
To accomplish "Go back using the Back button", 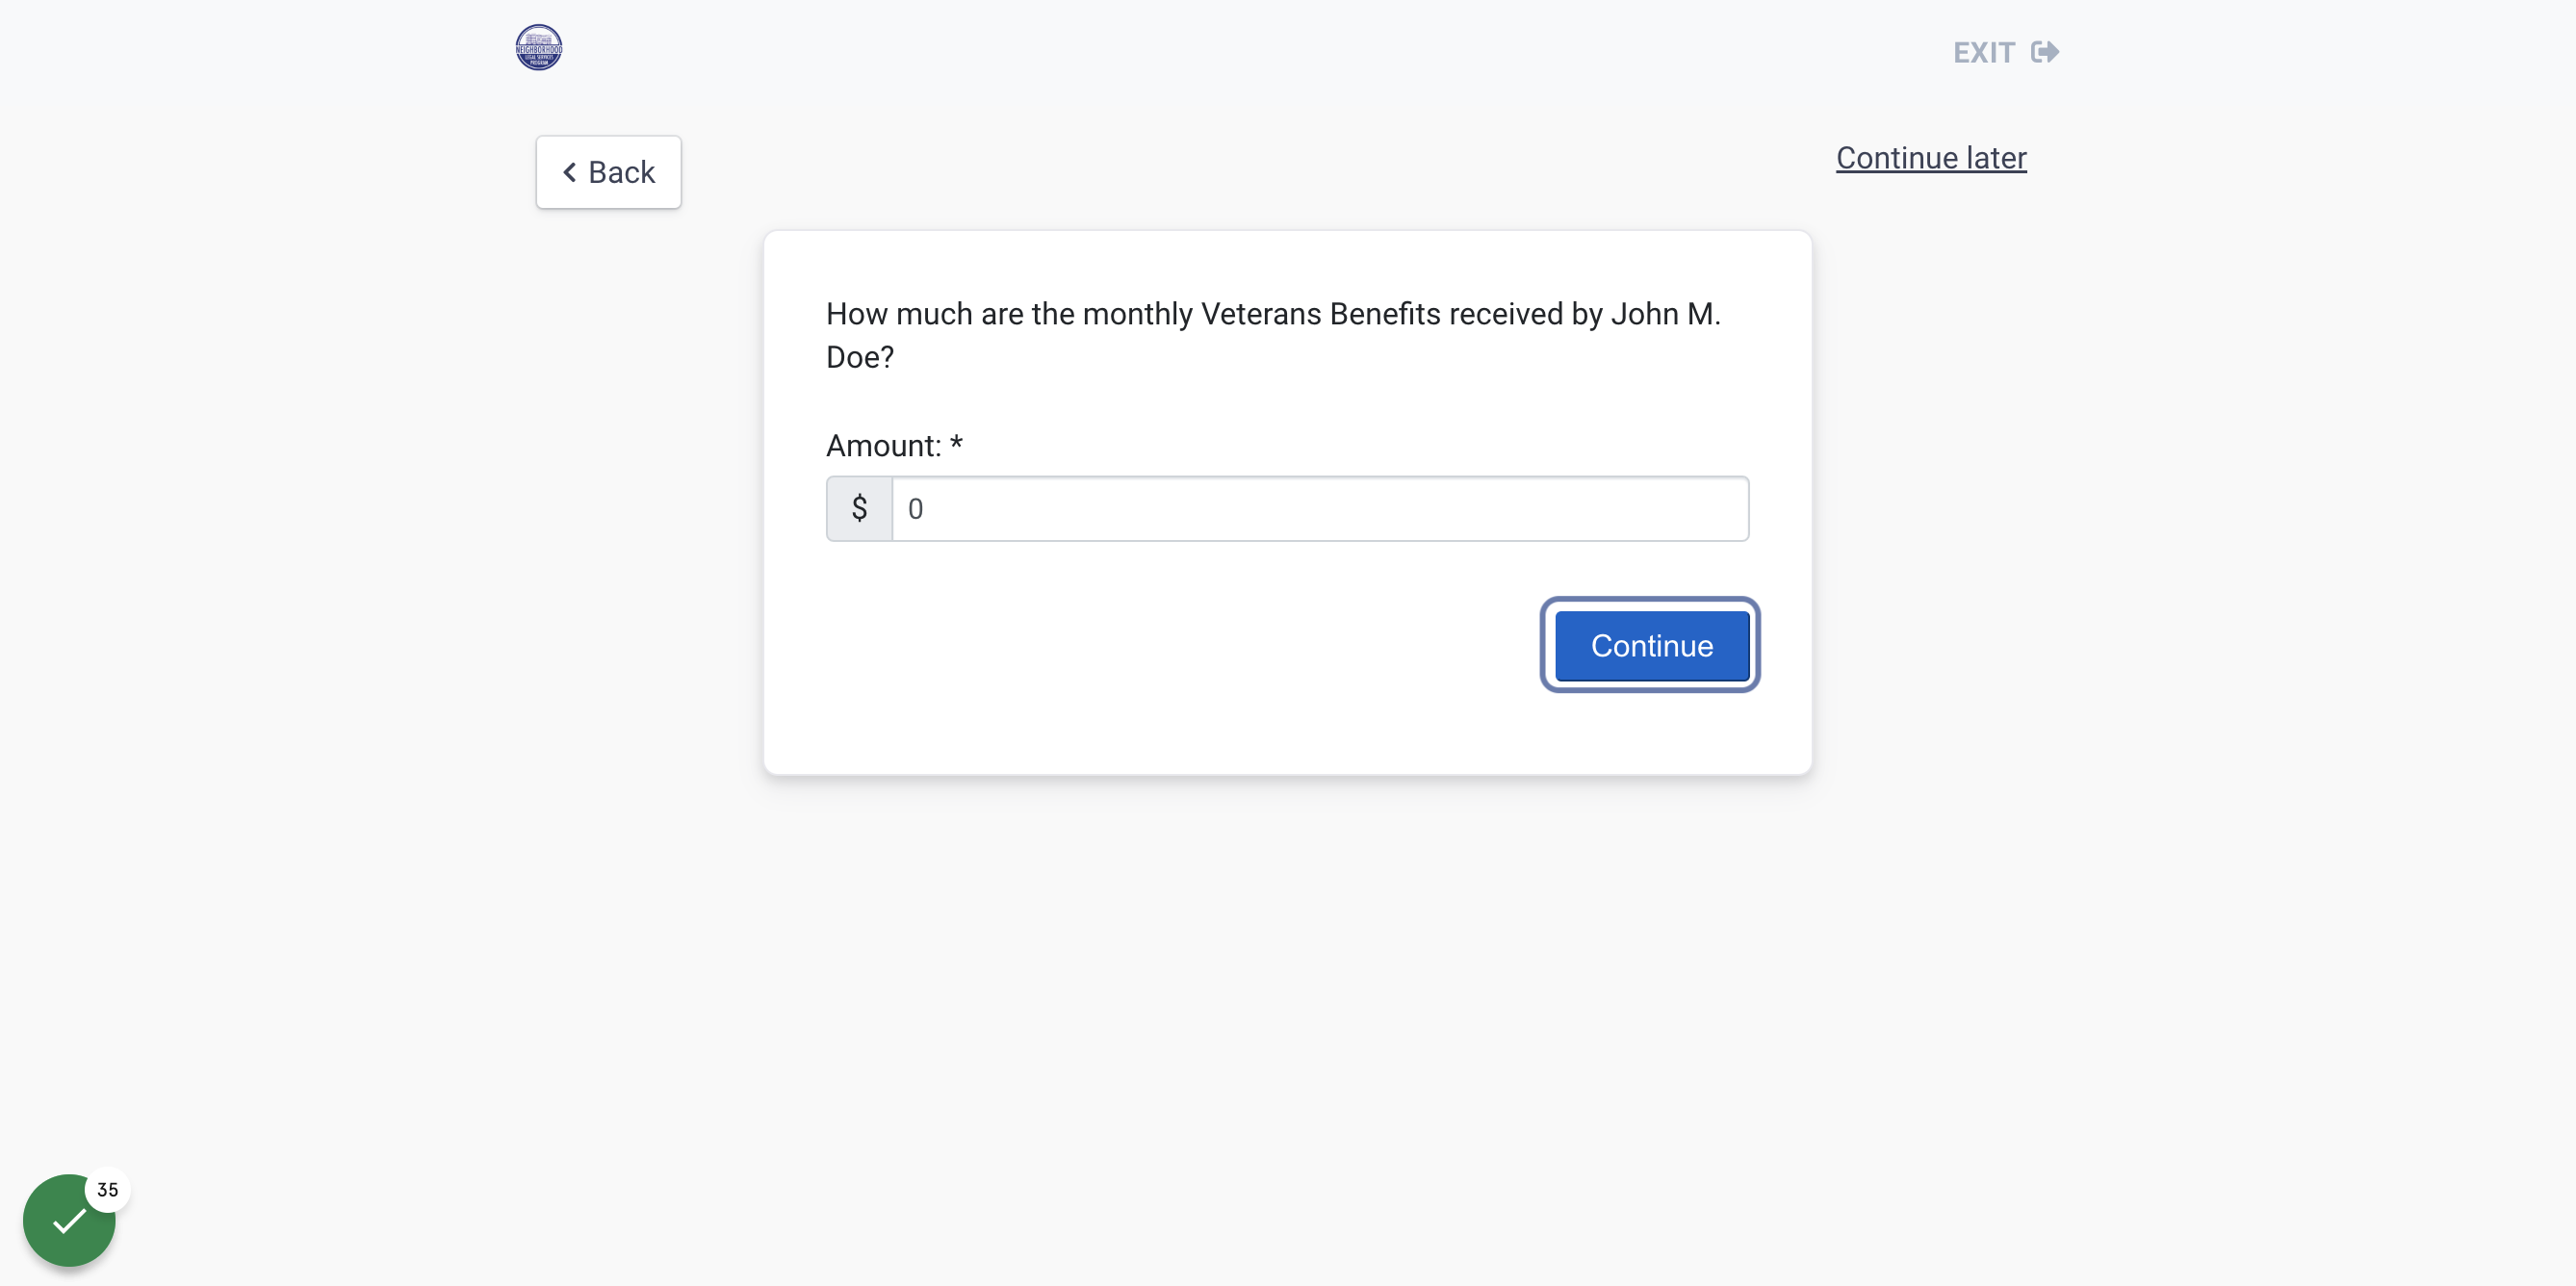I will [608, 172].
